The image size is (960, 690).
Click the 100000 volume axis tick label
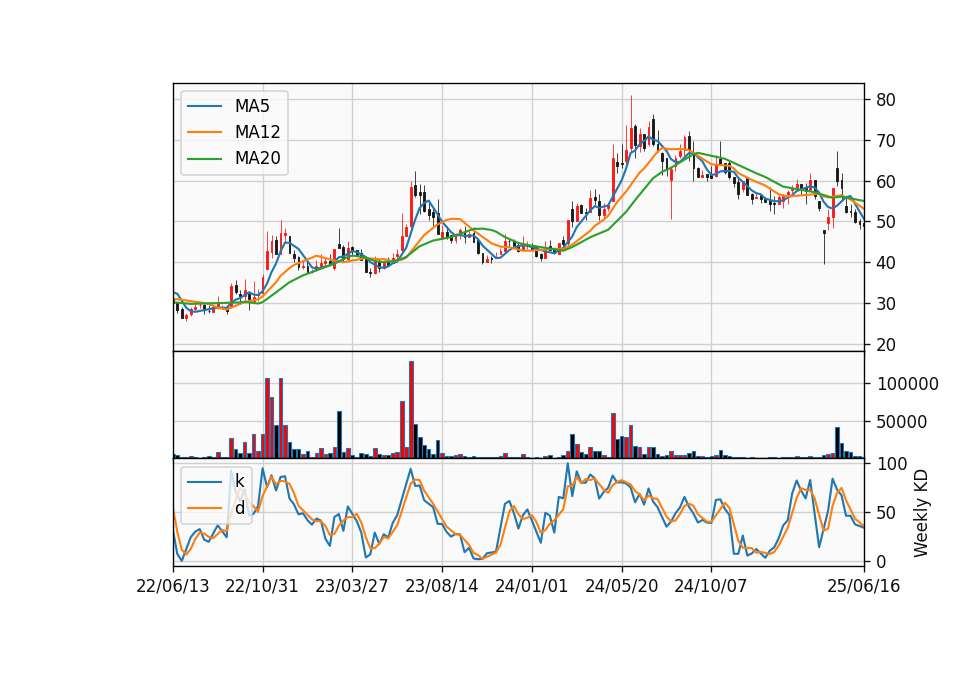click(908, 384)
